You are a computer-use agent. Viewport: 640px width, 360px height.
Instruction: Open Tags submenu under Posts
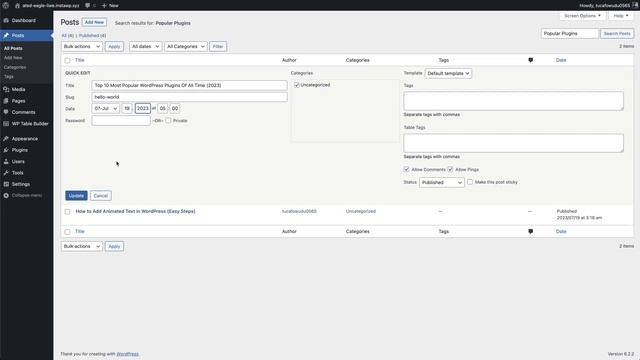pyautogui.click(x=9, y=77)
